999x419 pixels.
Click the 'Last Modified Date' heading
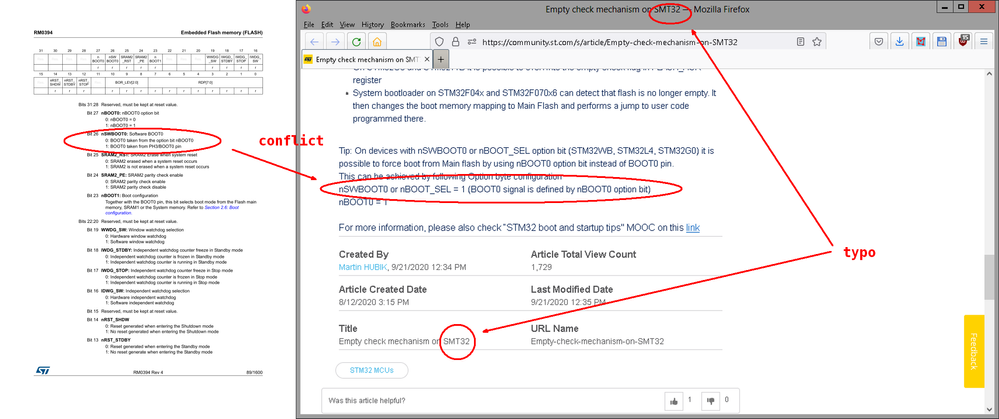(x=572, y=289)
